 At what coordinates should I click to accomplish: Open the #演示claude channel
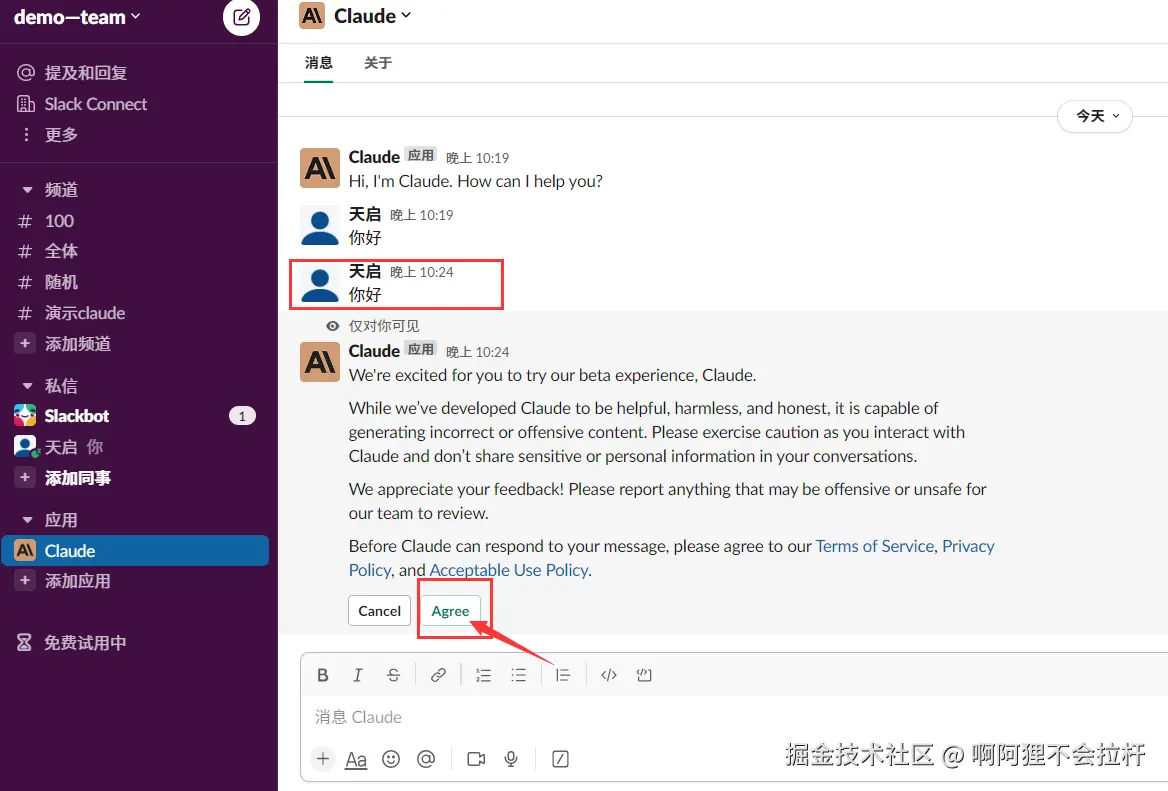click(x=84, y=314)
